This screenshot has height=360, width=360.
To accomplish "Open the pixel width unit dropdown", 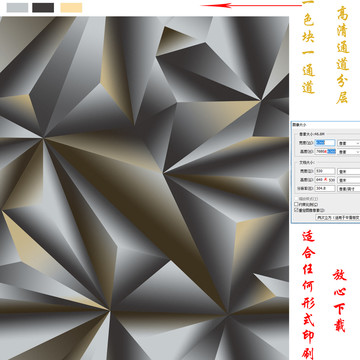I will (349, 143).
